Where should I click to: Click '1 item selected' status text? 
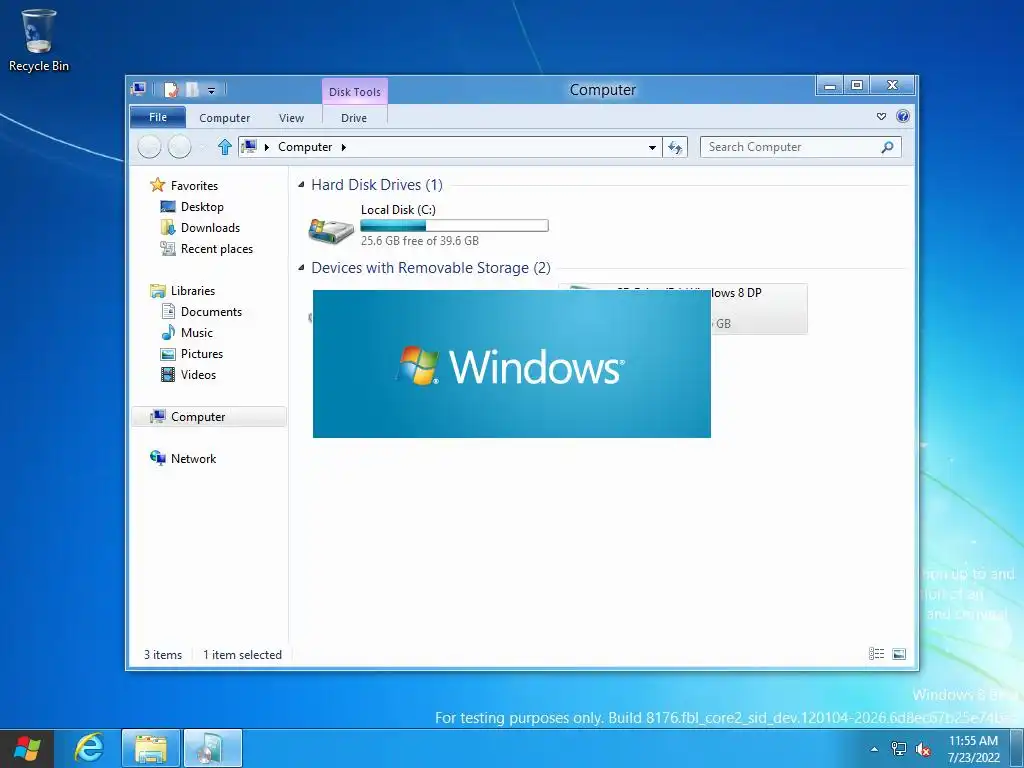coord(242,654)
